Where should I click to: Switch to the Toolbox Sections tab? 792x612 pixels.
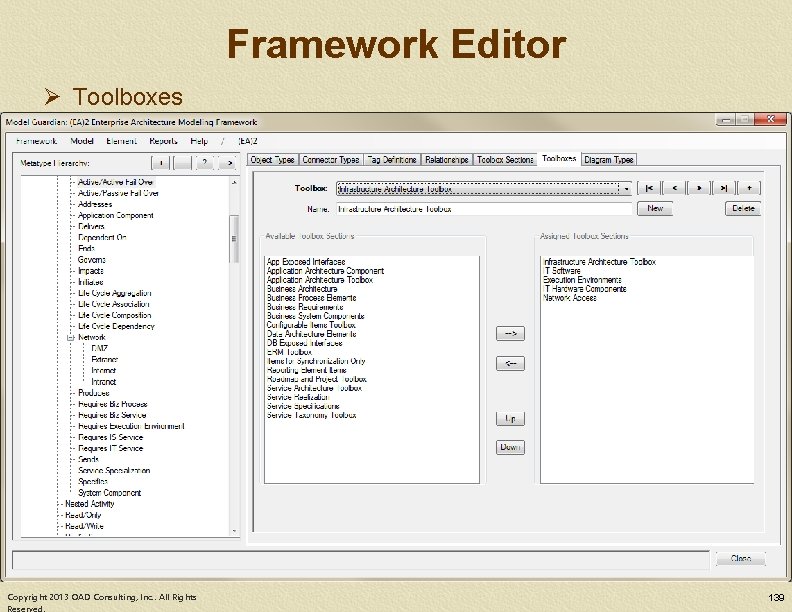coord(505,160)
